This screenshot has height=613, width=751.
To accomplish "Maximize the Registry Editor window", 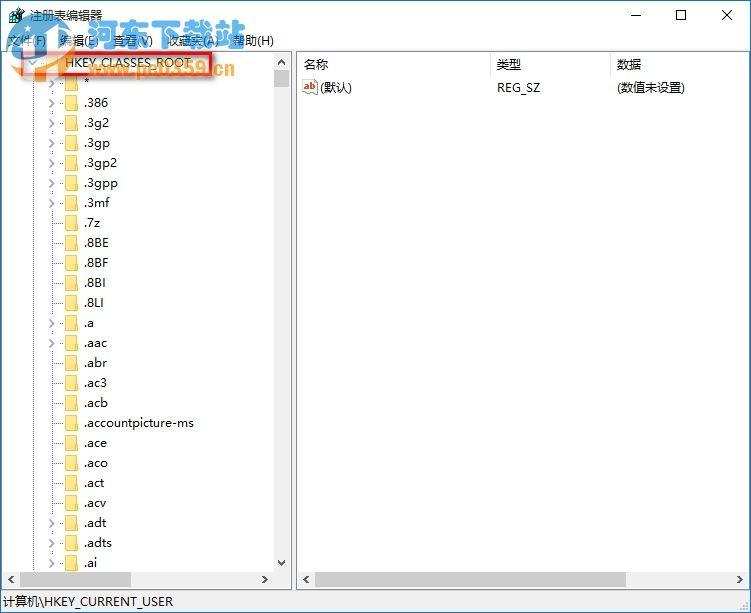I will coord(681,15).
